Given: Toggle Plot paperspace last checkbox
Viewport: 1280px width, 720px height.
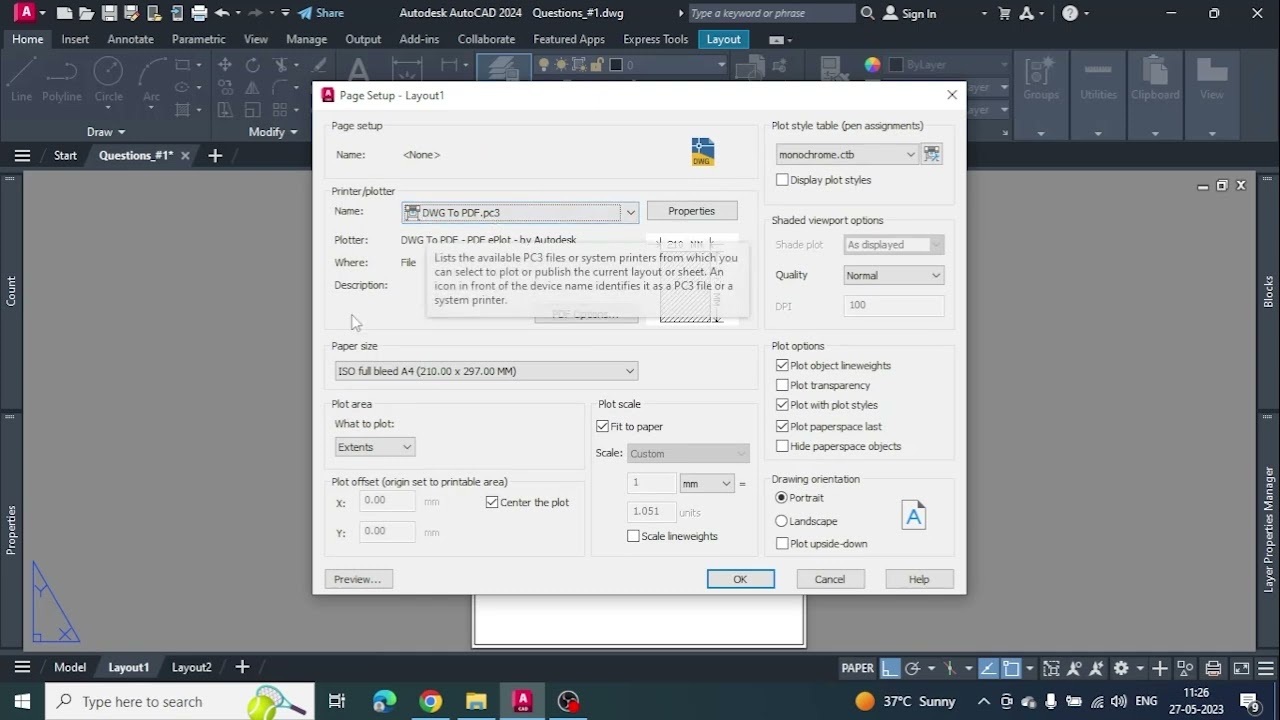Looking at the screenshot, I should 782,426.
